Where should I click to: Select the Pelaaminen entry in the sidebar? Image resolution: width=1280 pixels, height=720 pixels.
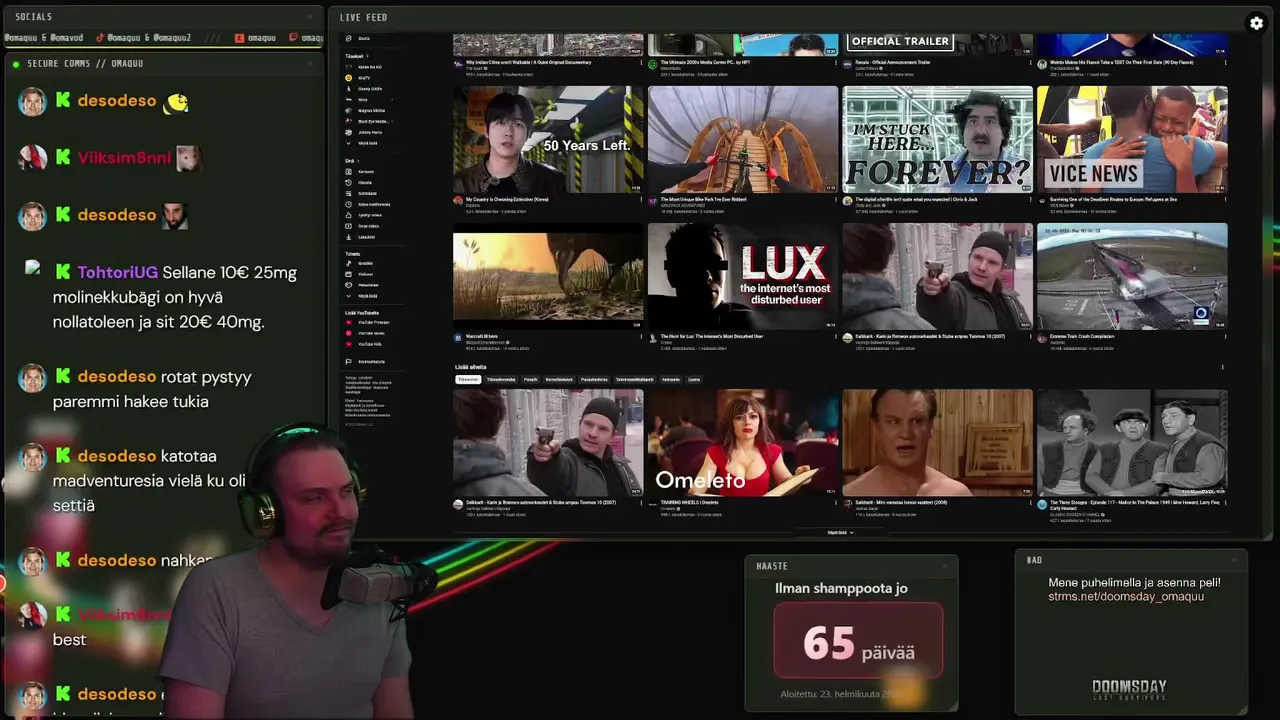[360, 284]
